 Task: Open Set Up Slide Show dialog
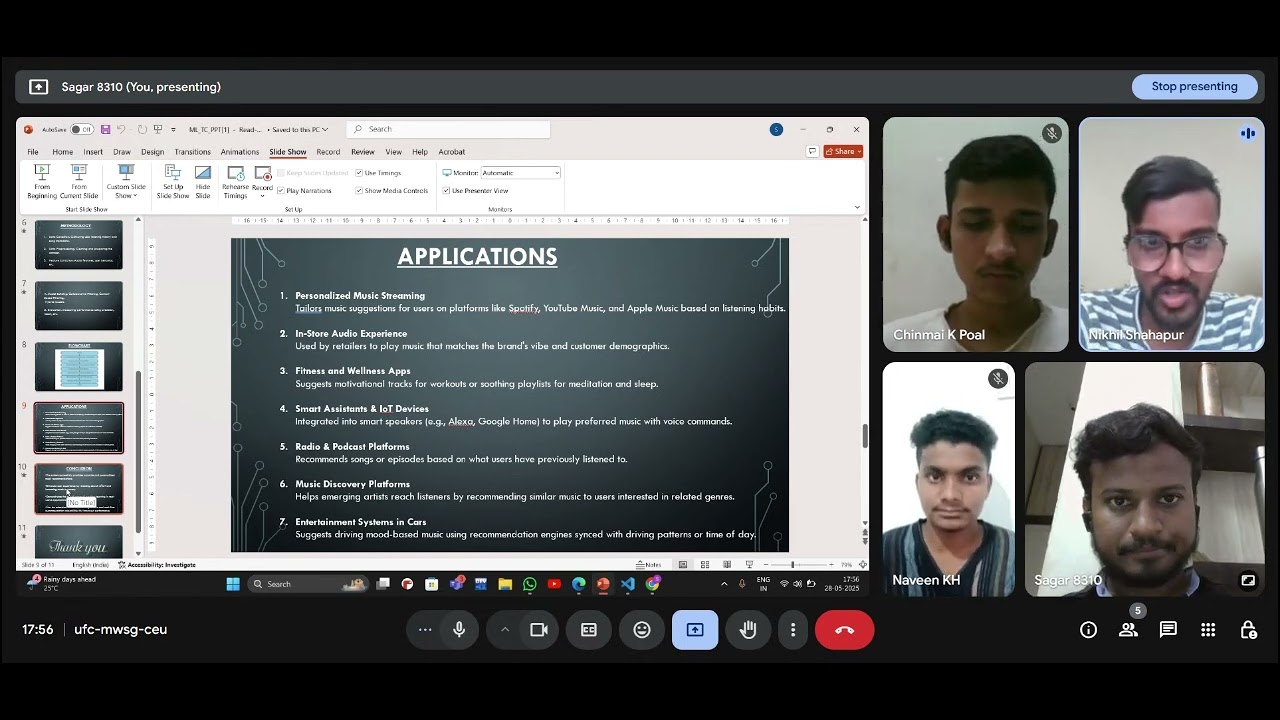[173, 181]
